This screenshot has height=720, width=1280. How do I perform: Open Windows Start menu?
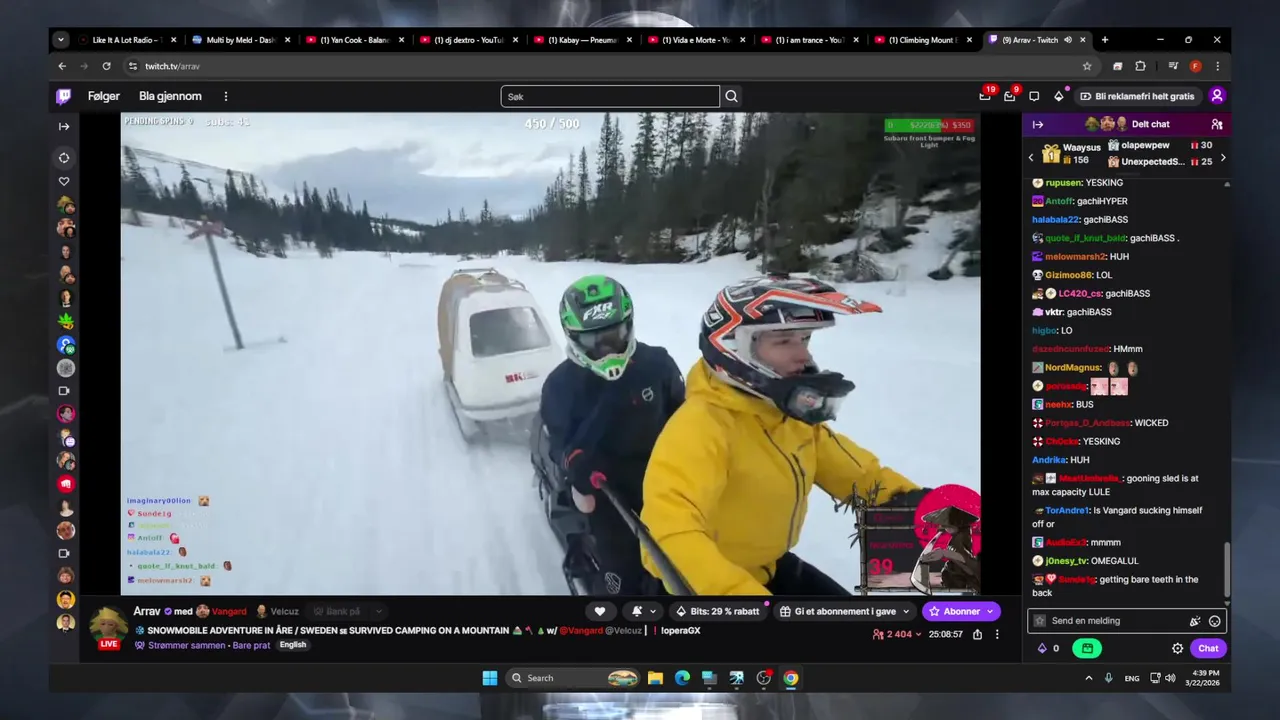pyautogui.click(x=490, y=678)
